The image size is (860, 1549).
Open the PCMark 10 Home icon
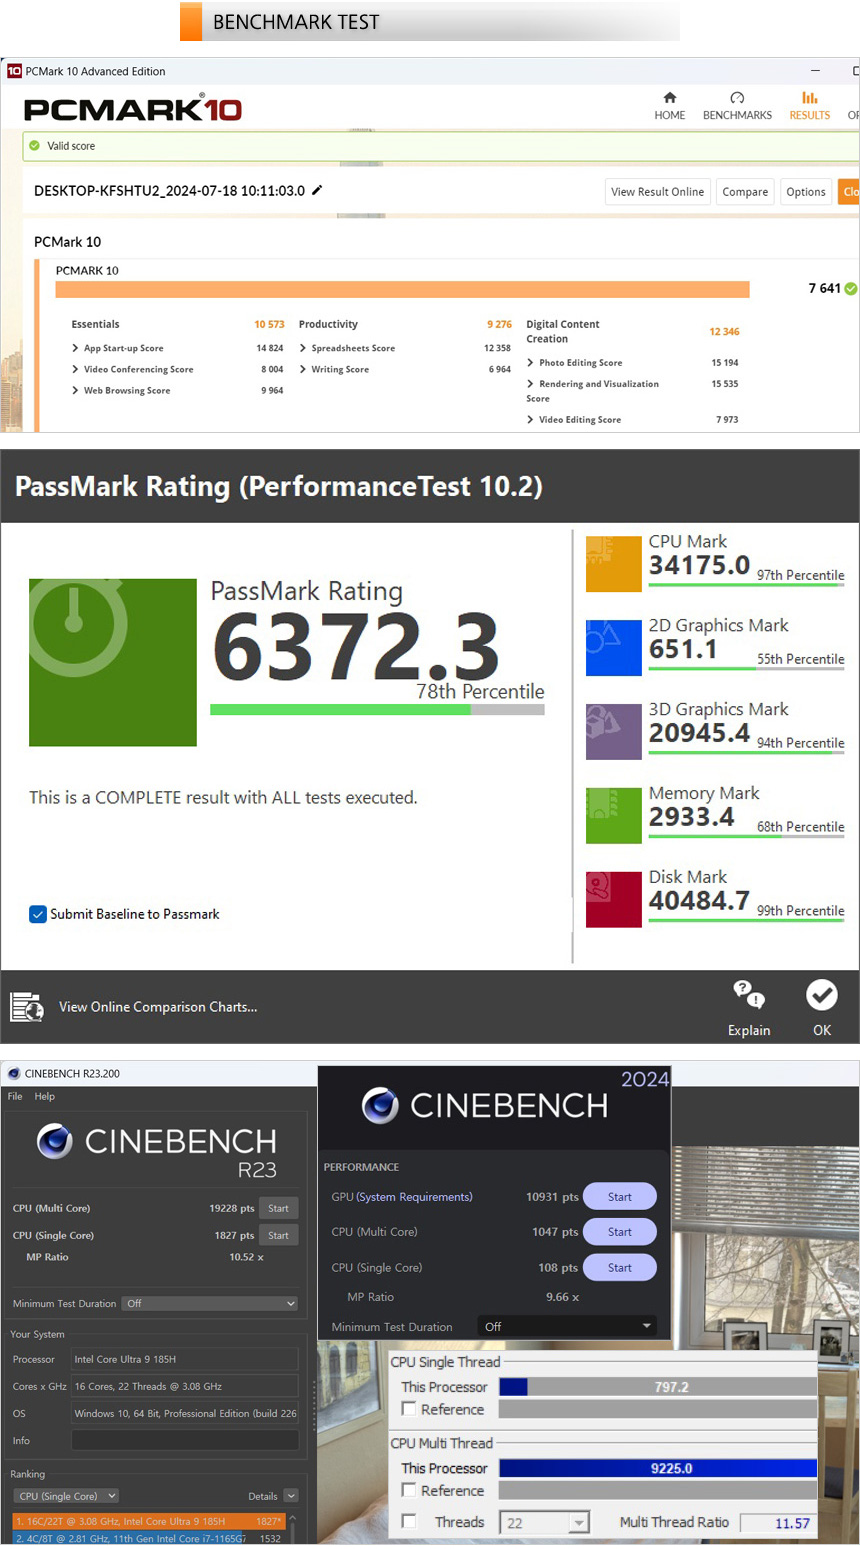[669, 98]
